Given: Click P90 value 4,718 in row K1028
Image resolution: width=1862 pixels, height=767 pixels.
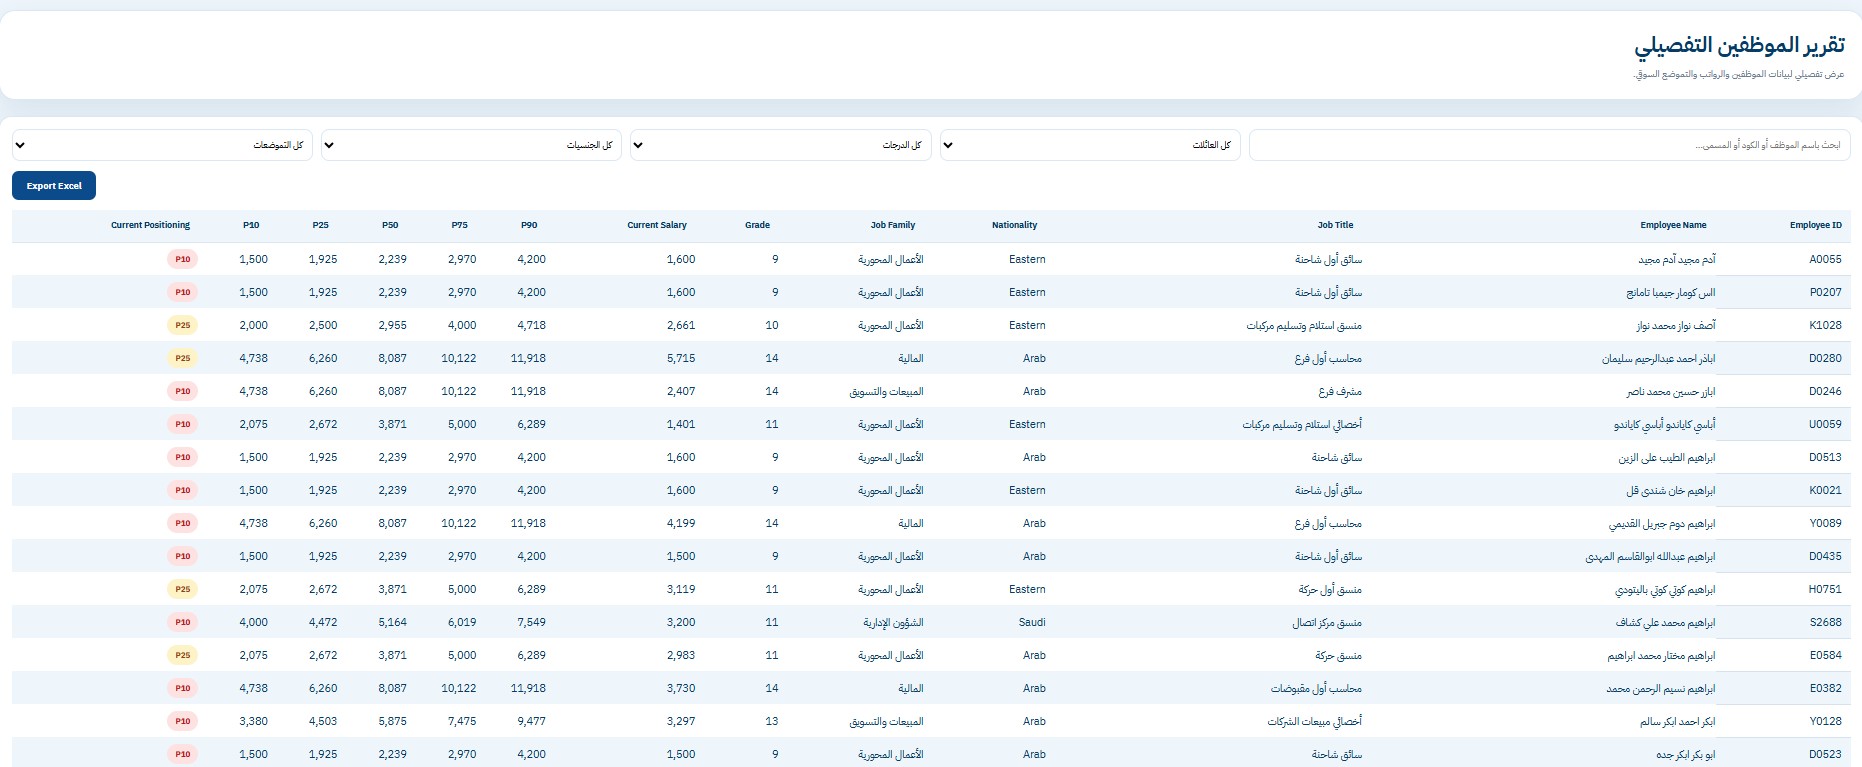Looking at the screenshot, I should coord(531,325).
